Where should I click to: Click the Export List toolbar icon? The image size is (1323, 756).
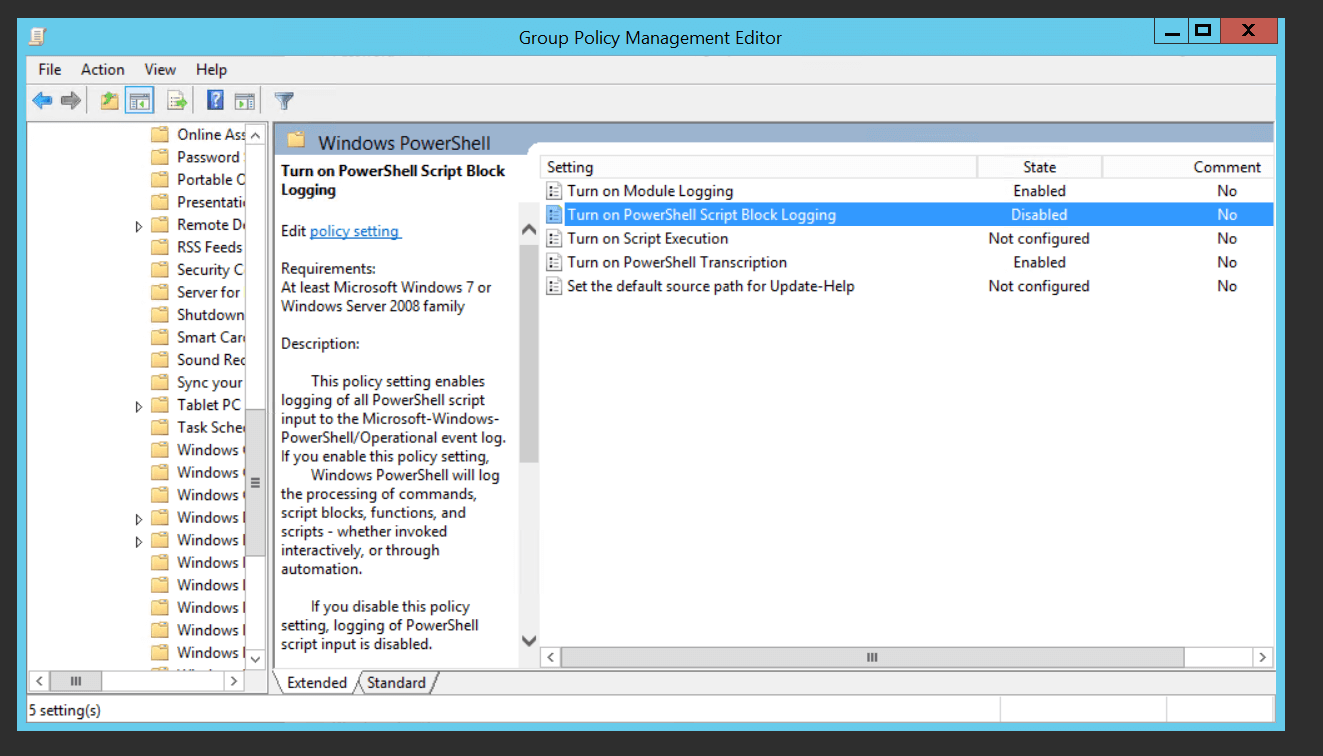coord(177,100)
